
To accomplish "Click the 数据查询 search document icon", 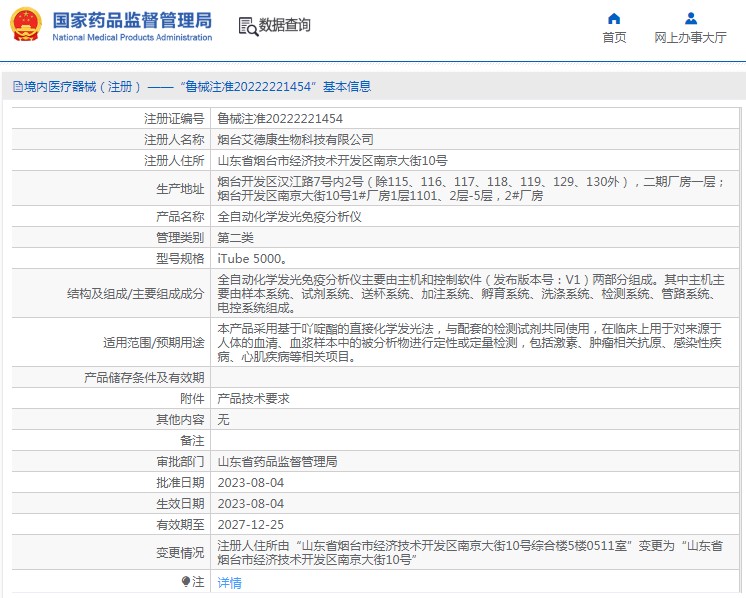I will [x=248, y=27].
